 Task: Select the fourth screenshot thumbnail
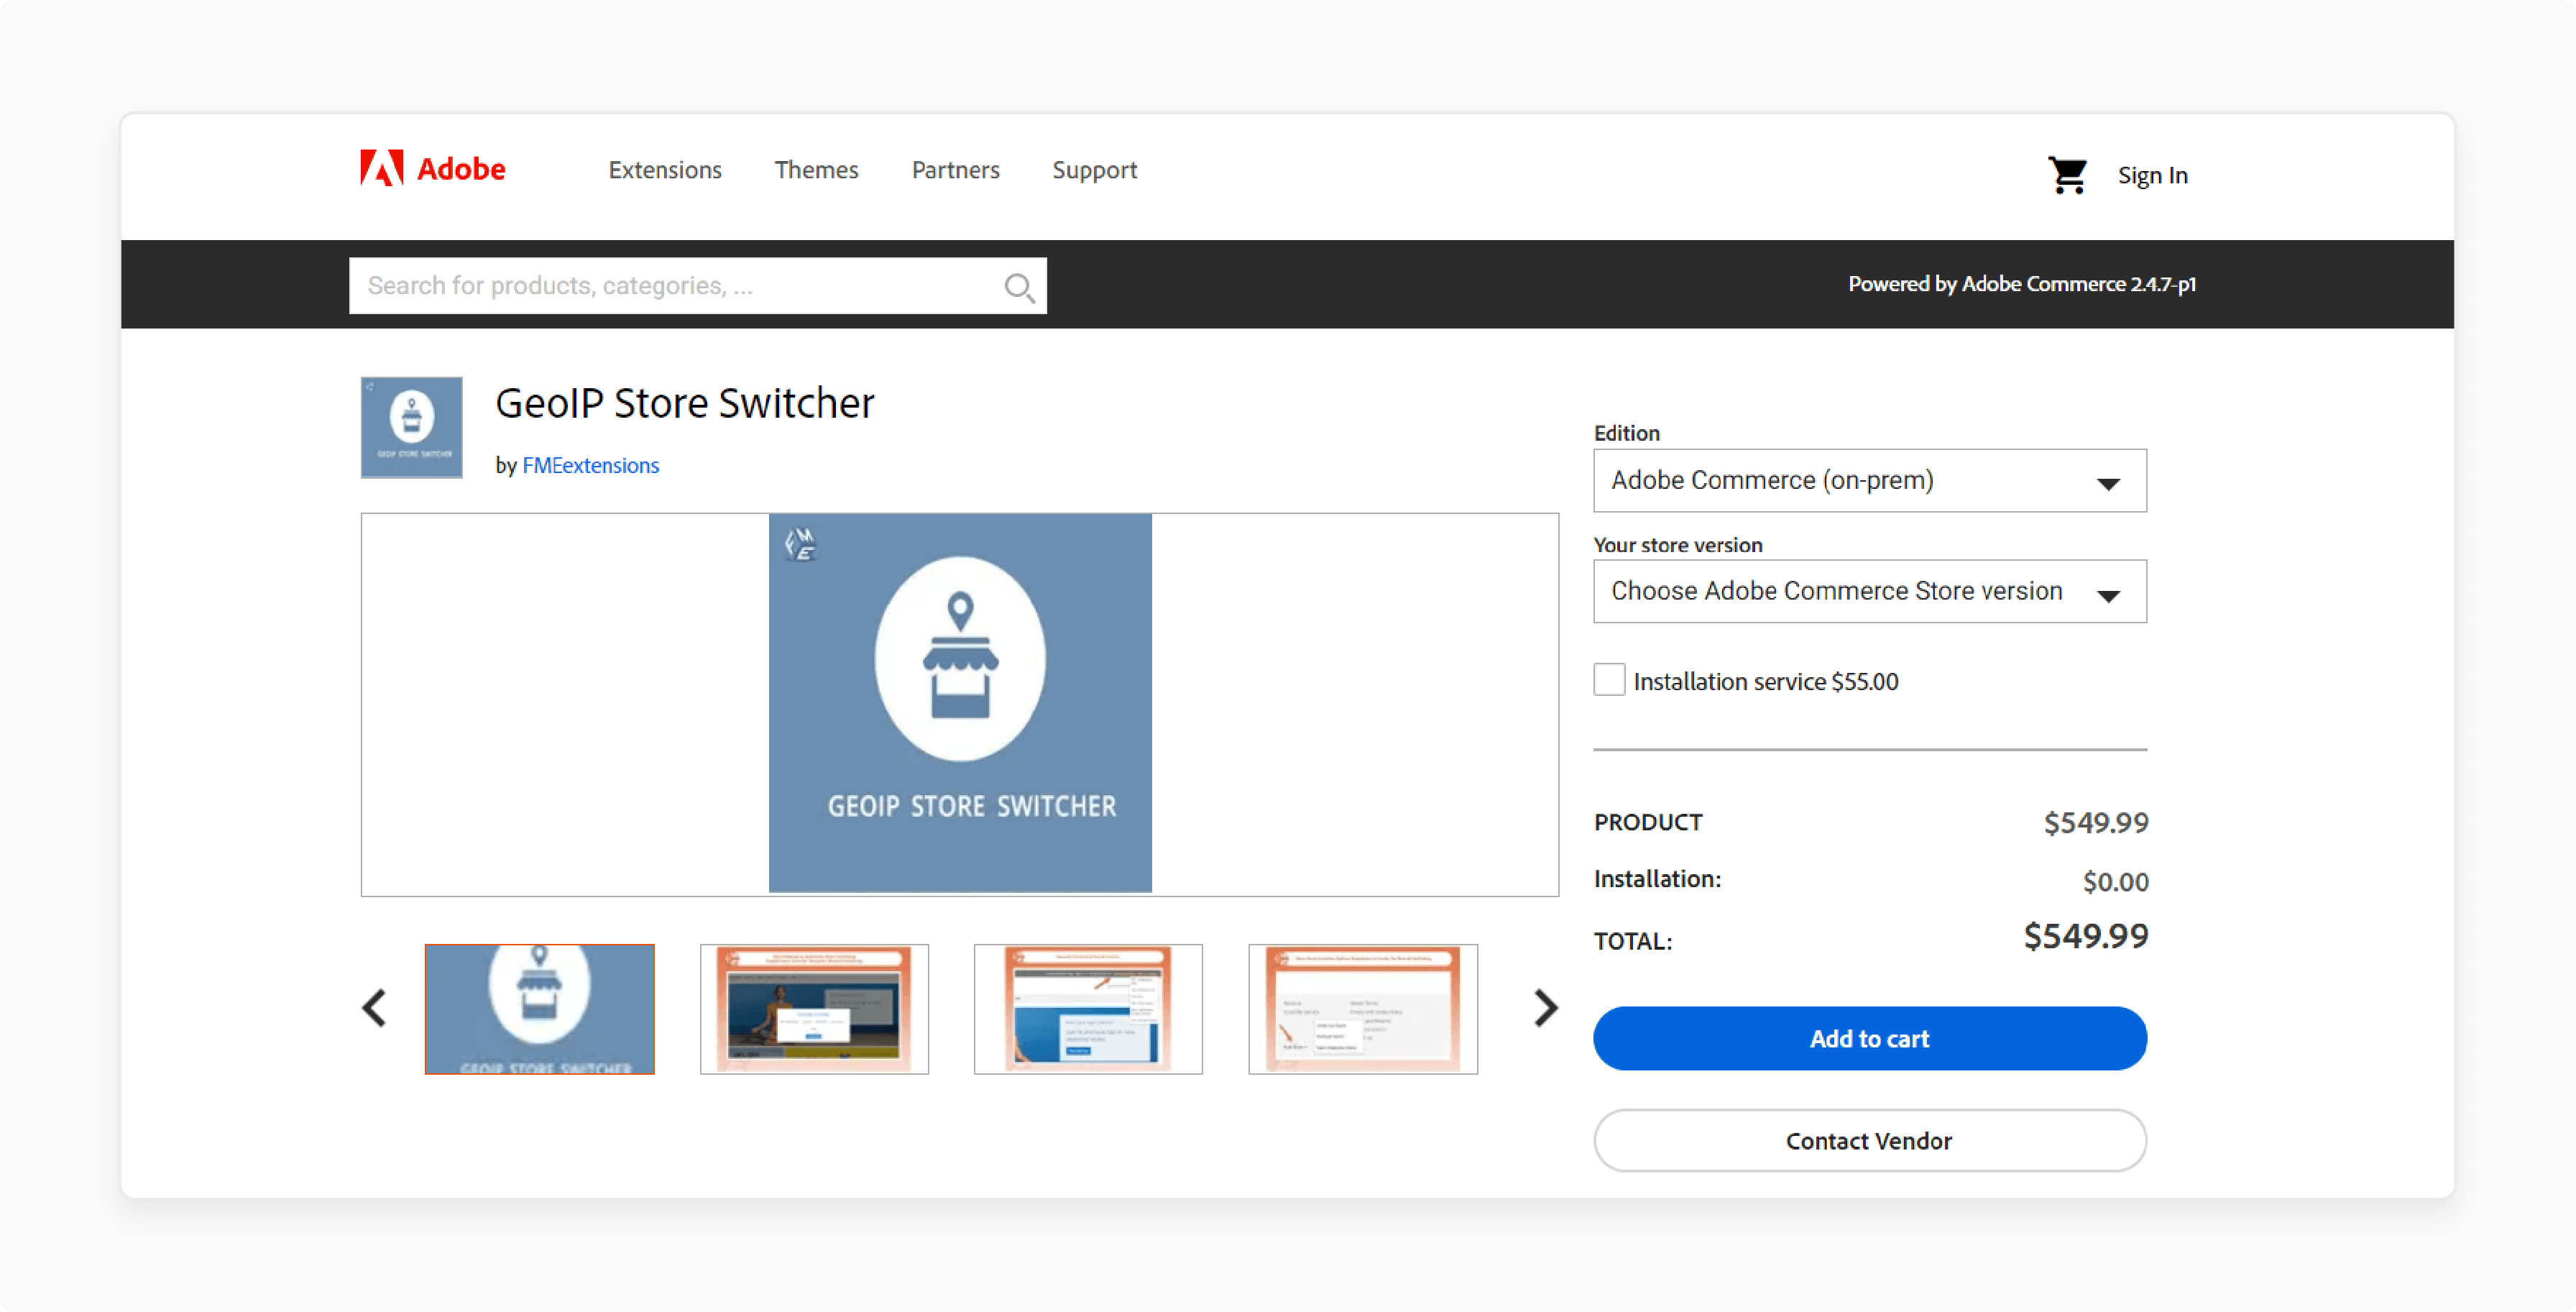1363,1009
